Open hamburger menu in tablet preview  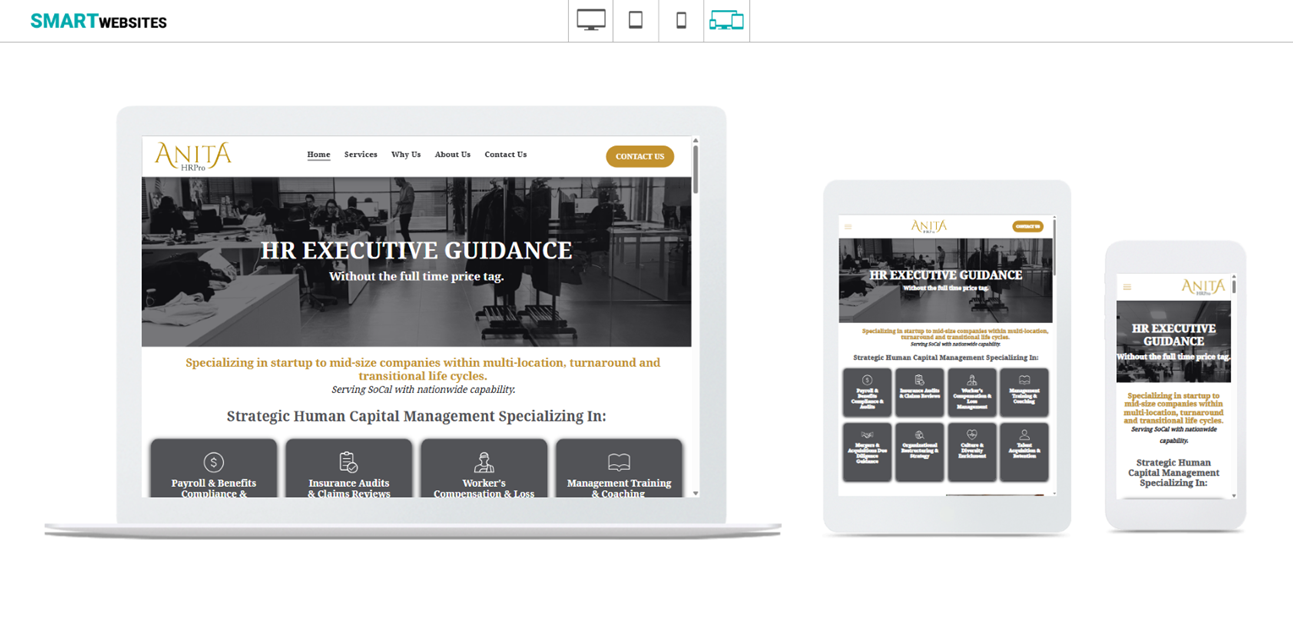pos(848,227)
